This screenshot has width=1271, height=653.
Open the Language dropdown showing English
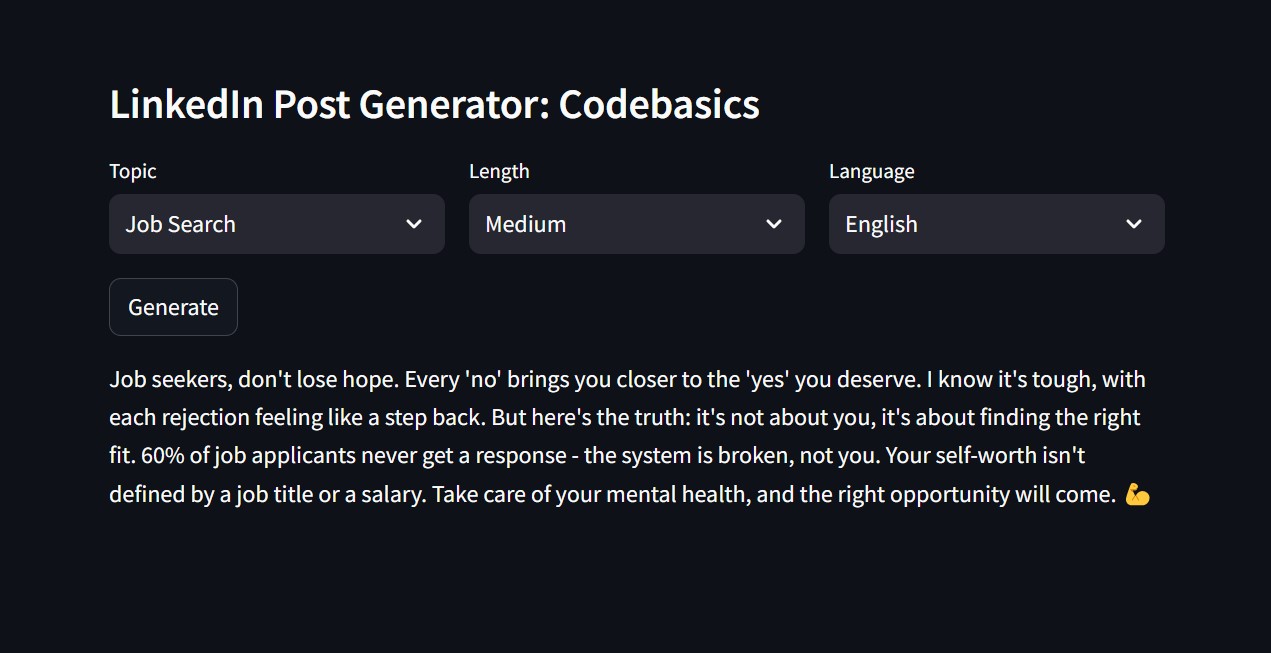pyautogui.click(x=980, y=224)
